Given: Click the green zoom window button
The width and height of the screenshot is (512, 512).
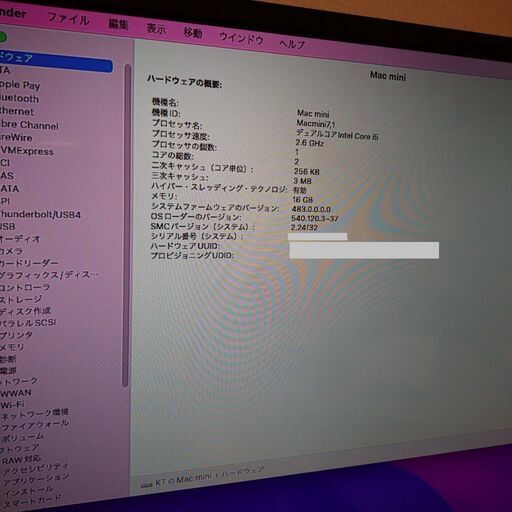Looking at the screenshot, I should click(x=2, y=37).
